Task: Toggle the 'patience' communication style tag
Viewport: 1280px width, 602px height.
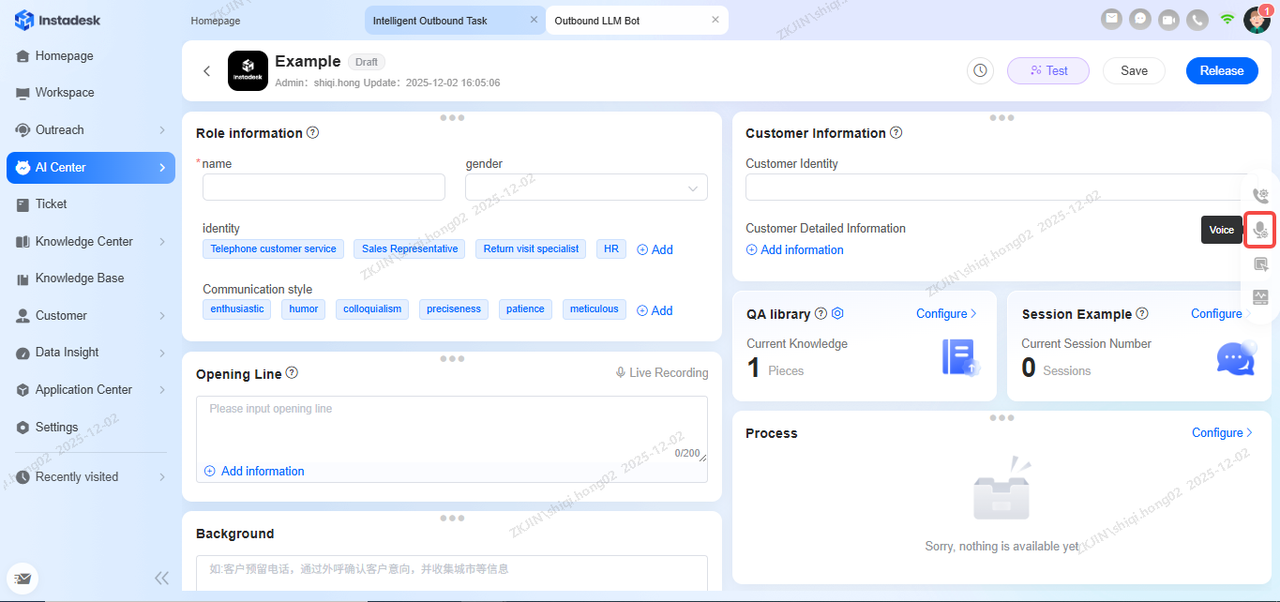Action: (525, 309)
